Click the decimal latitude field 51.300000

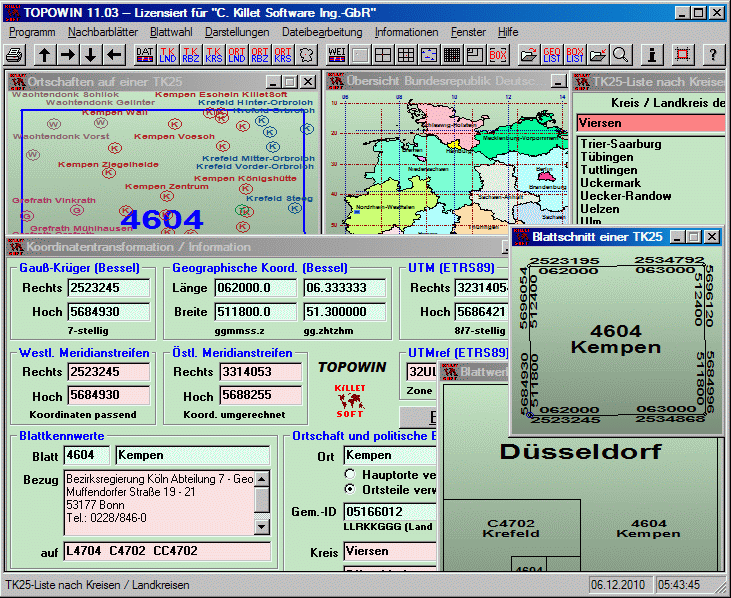pyautogui.click(x=345, y=311)
